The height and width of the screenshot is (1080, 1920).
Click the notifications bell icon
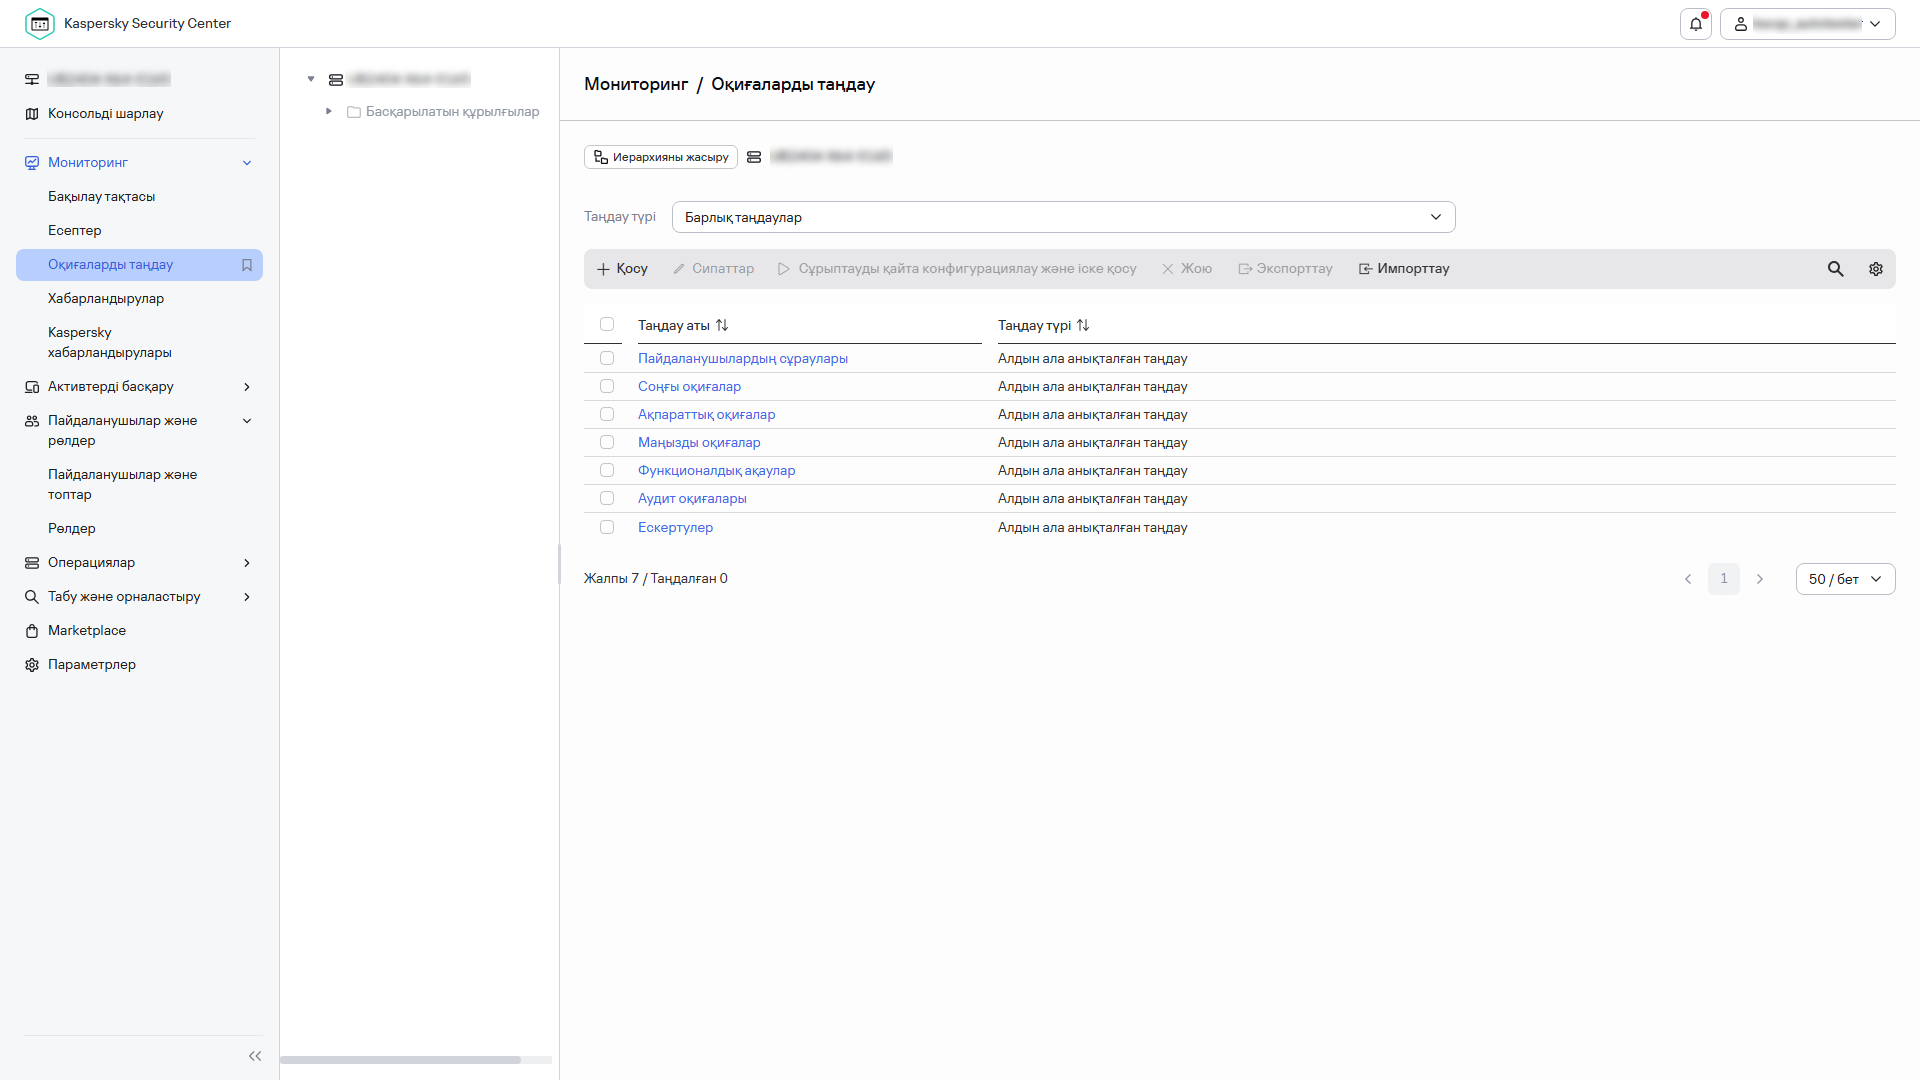click(1696, 24)
